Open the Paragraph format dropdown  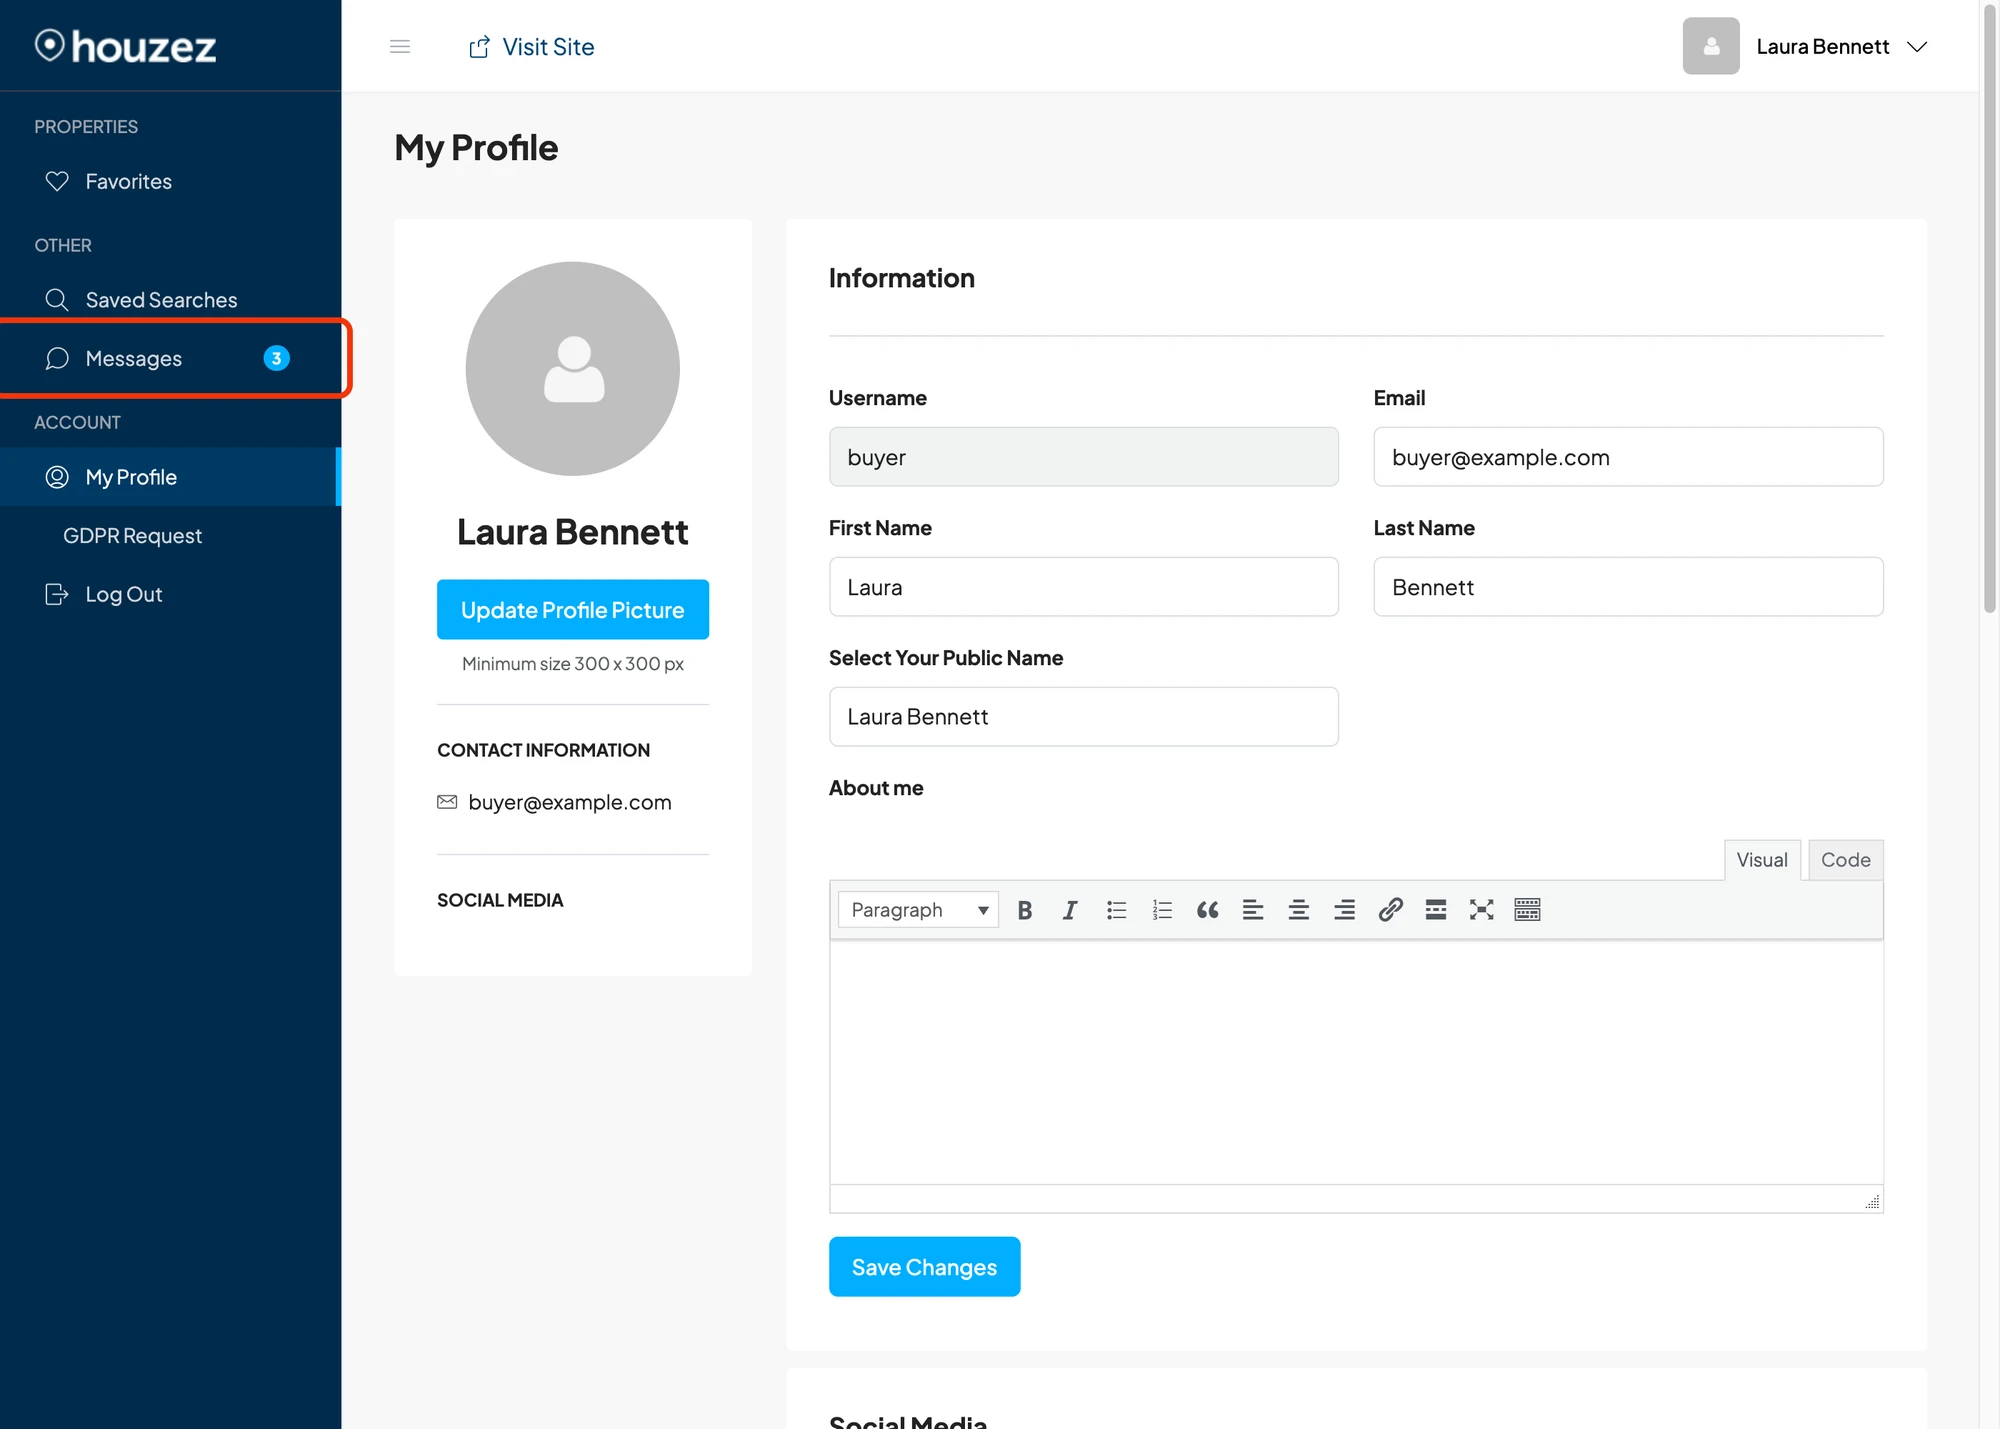pos(919,910)
